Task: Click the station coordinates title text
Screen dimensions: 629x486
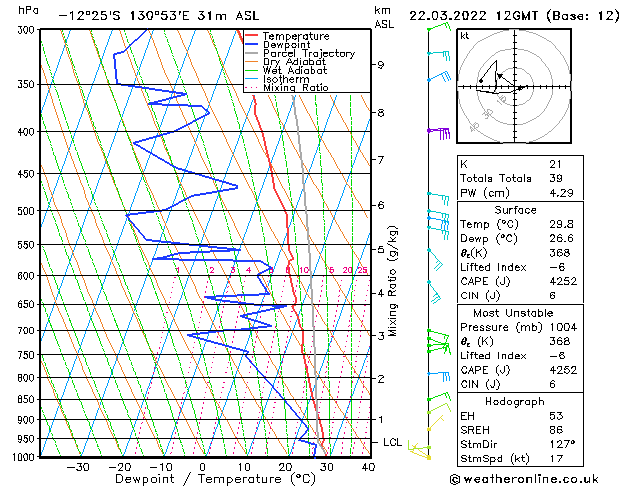Action: pos(159,16)
